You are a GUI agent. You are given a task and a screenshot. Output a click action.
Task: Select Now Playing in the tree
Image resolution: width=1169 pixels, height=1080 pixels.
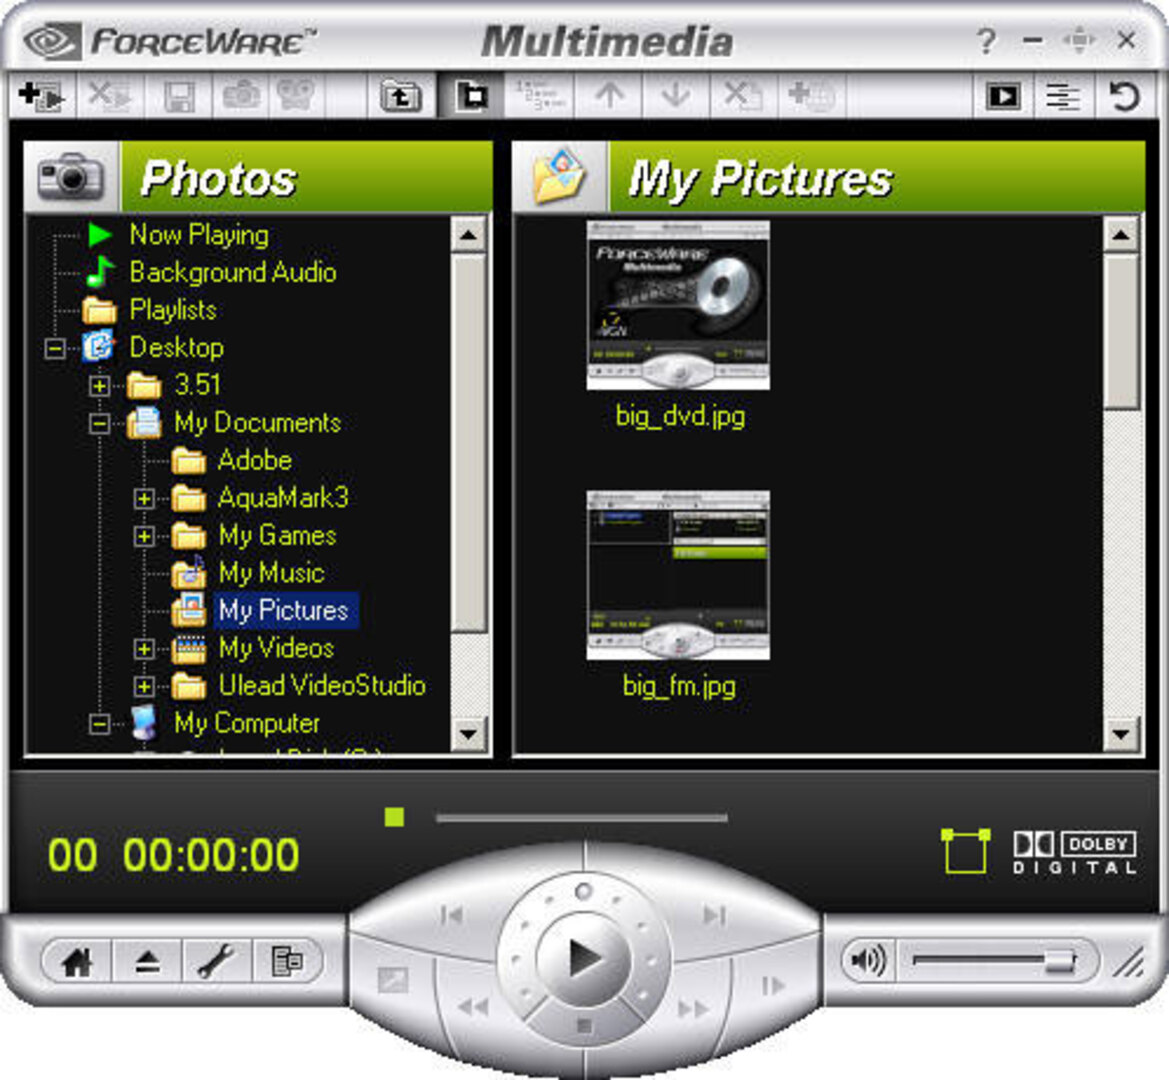pyautogui.click(x=199, y=235)
